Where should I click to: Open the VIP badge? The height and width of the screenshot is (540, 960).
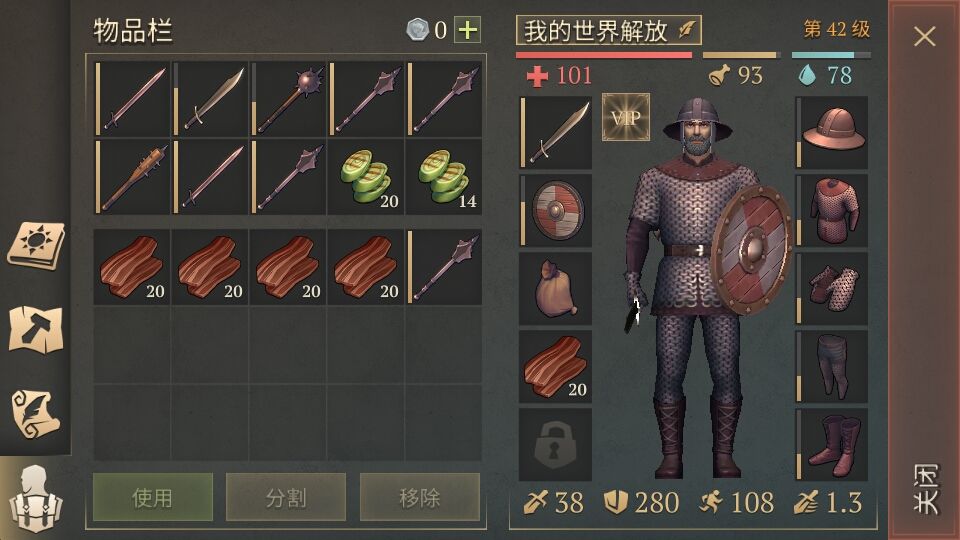click(626, 117)
